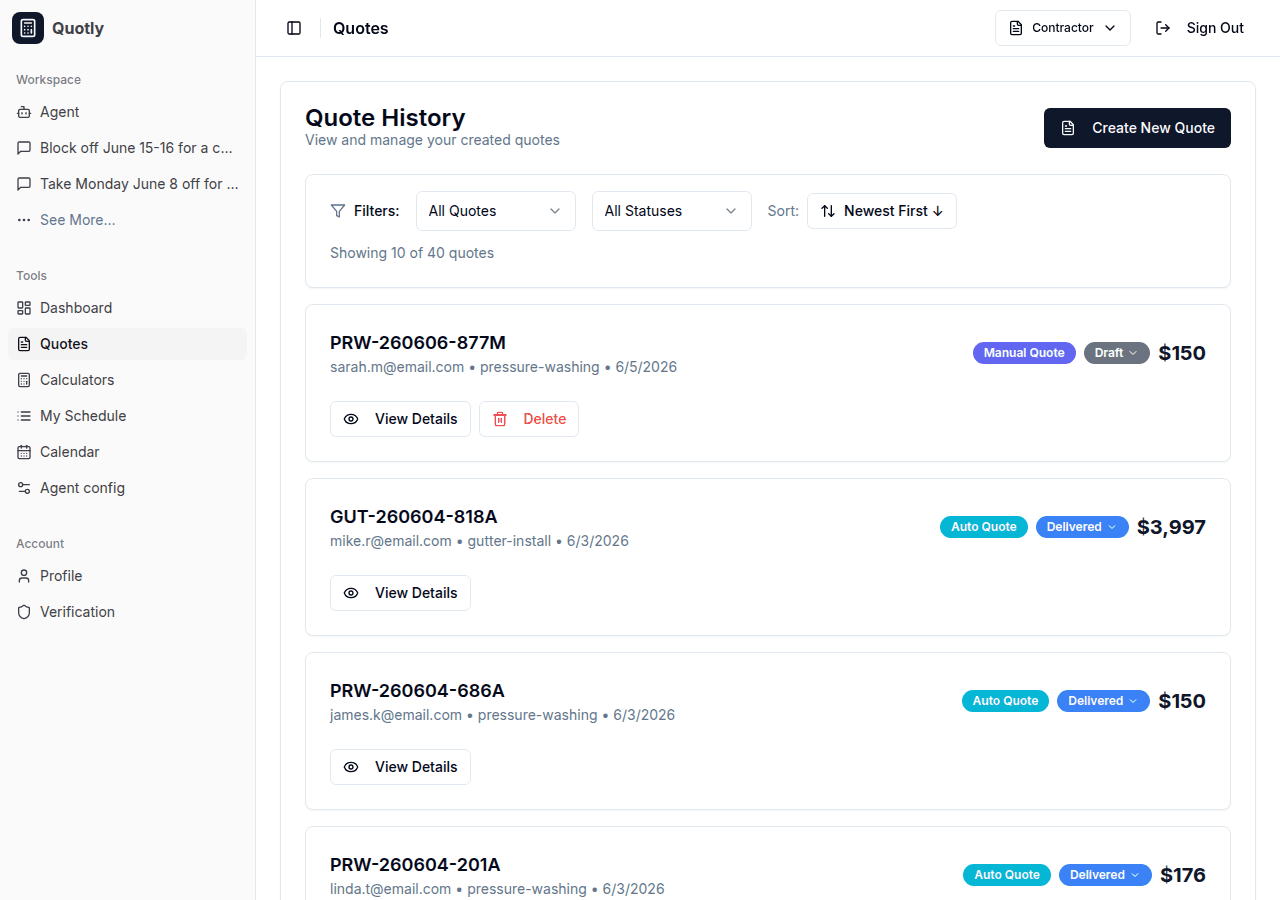Click the My Schedule list icon
The image size is (1280, 900).
pos(24,416)
